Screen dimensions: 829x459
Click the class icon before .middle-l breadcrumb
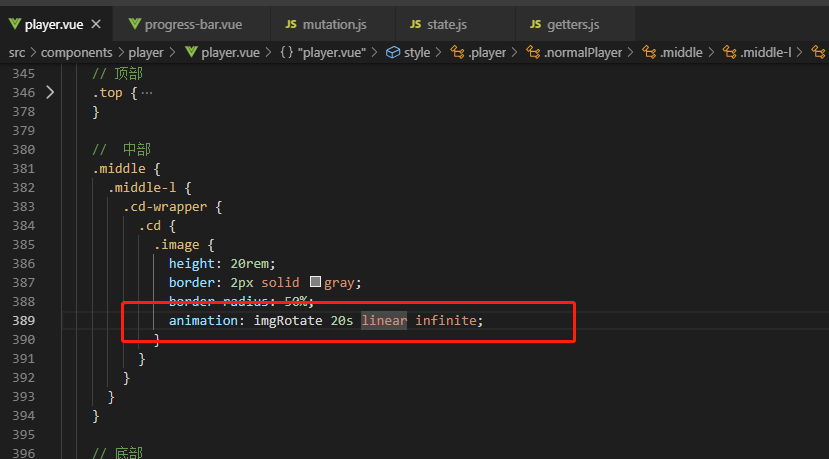[x=729, y=52]
